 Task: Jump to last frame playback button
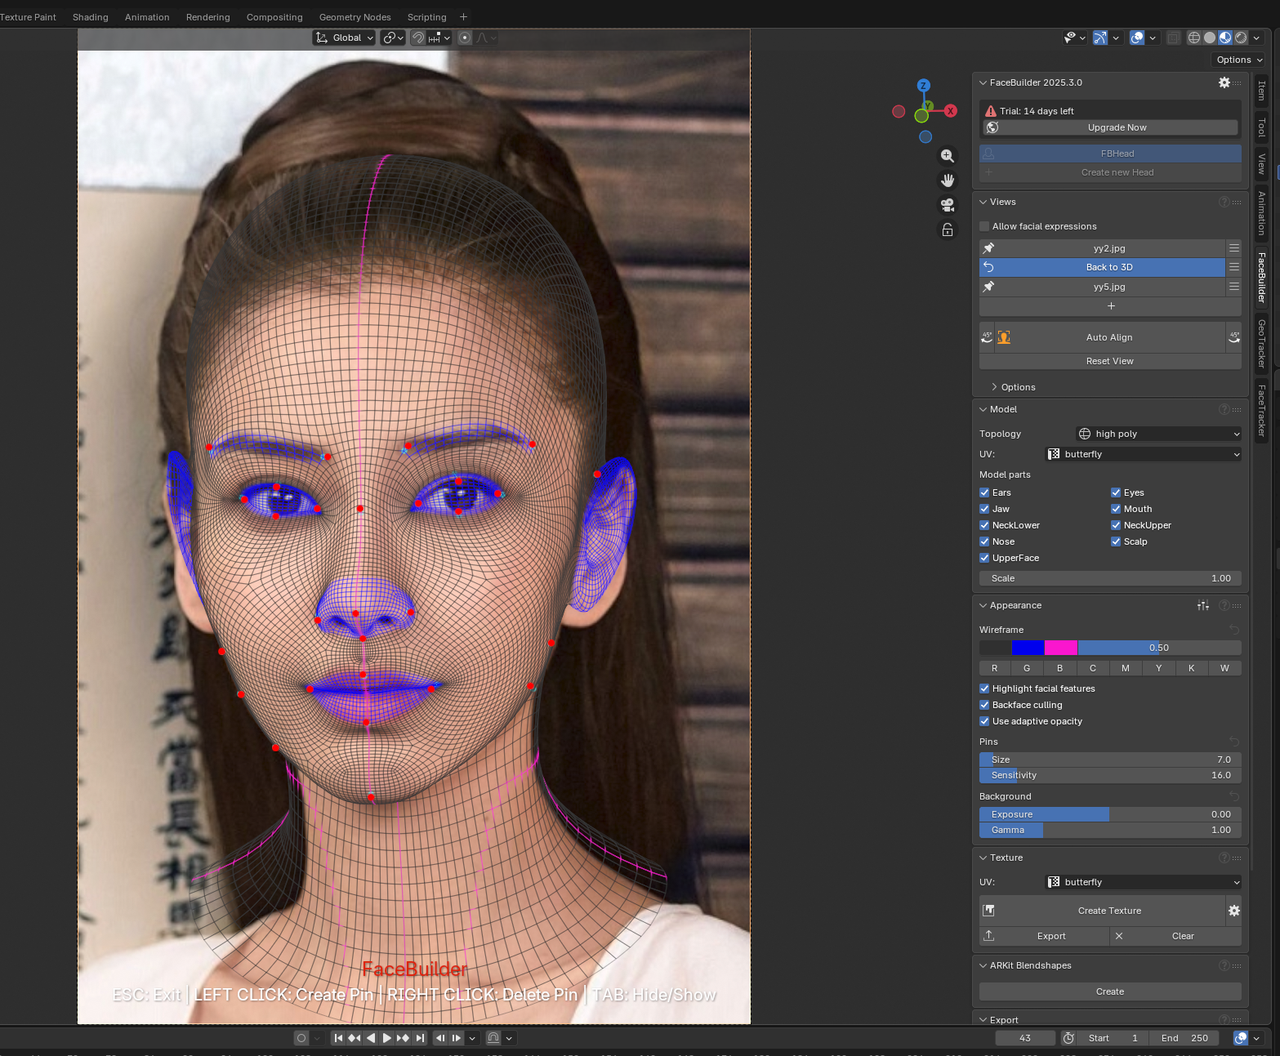click(x=420, y=1038)
